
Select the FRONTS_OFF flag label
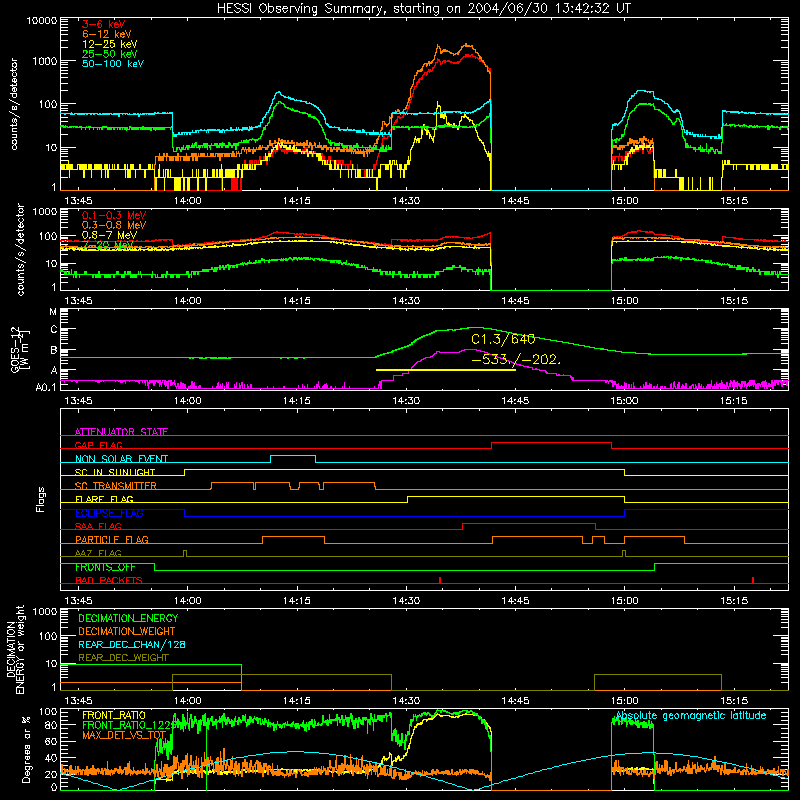click(x=105, y=567)
